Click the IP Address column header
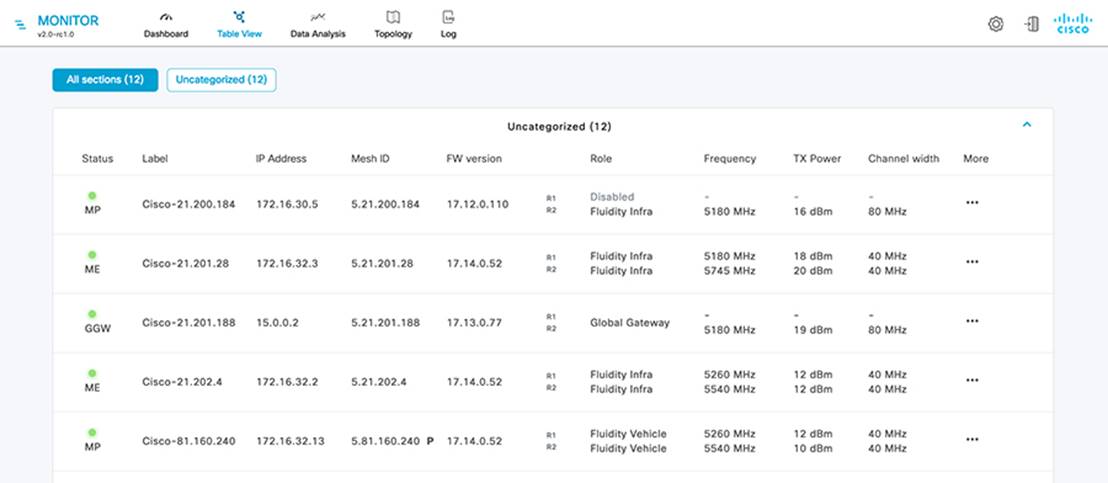This screenshot has width=1108, height=483. (281, 159)
